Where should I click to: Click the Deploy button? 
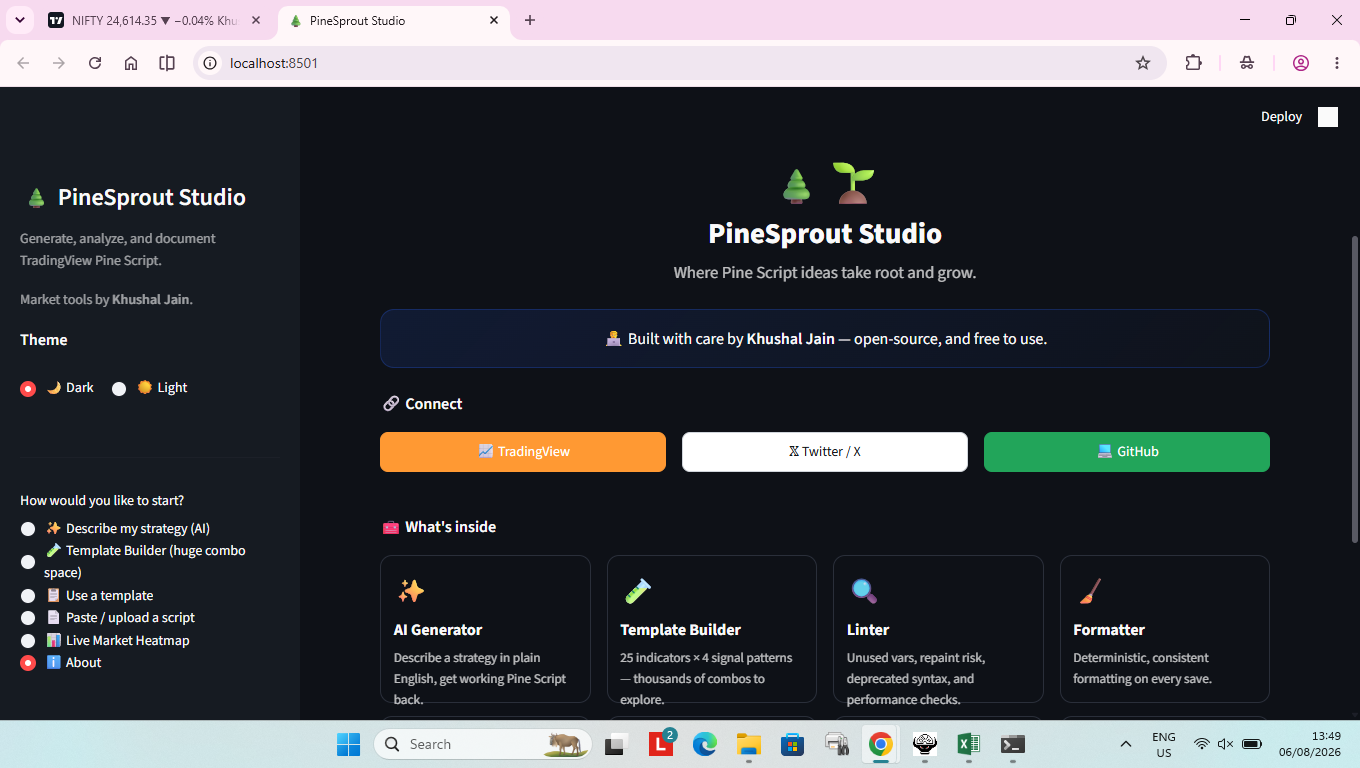[x=1281, y=117]
